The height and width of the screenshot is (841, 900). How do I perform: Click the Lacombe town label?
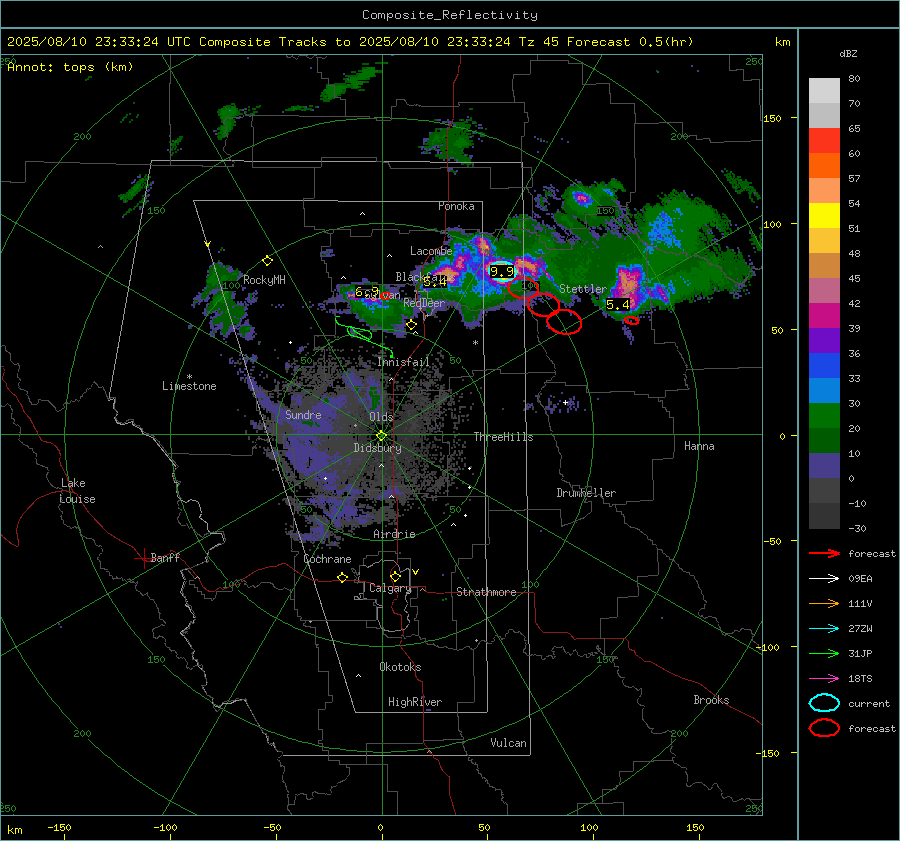pos(431,251)
